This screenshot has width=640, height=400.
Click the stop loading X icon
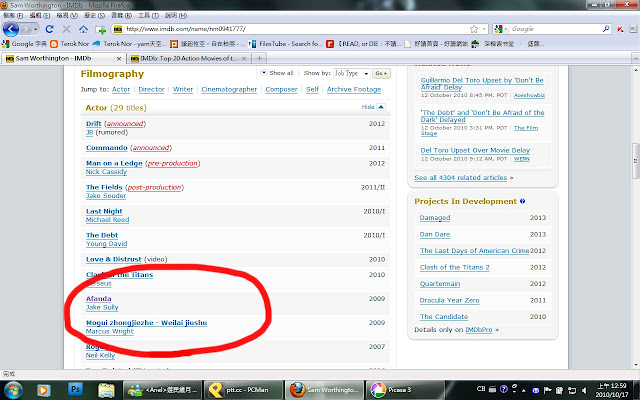point(66,29)
